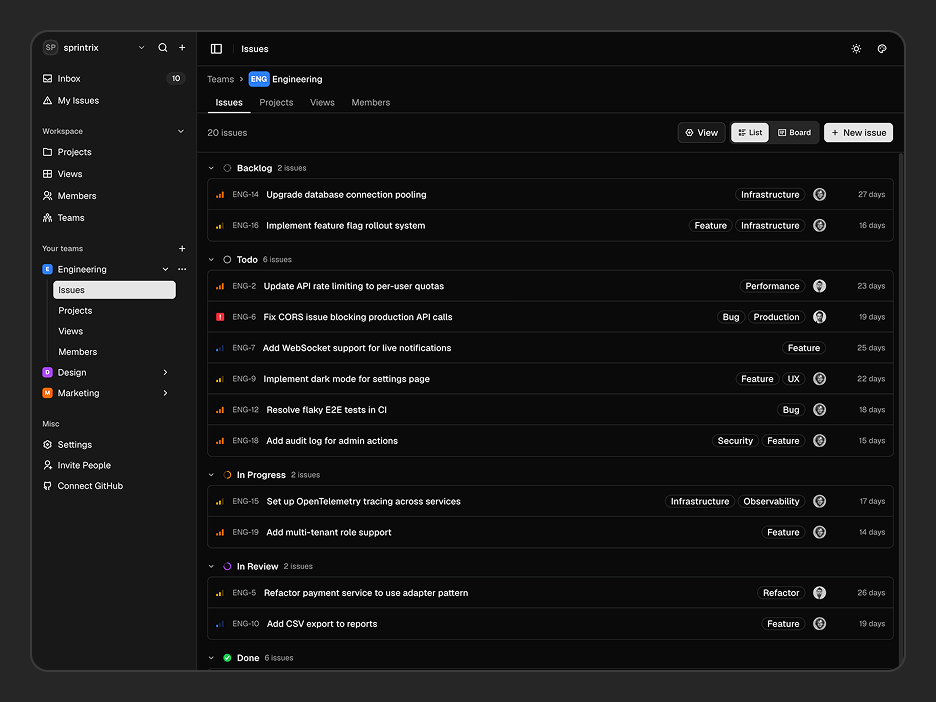Click Invite People in sidebar

click(x=113, y=465)
